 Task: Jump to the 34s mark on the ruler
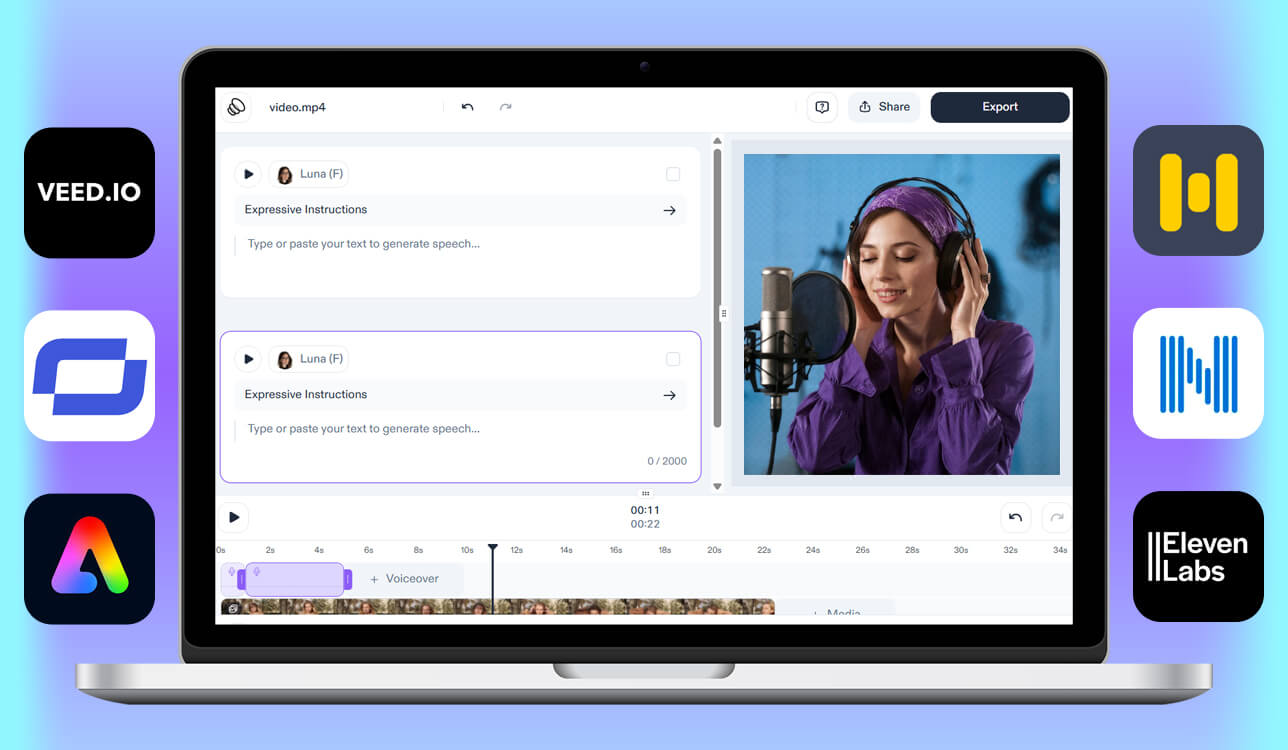pos(1060,550)
